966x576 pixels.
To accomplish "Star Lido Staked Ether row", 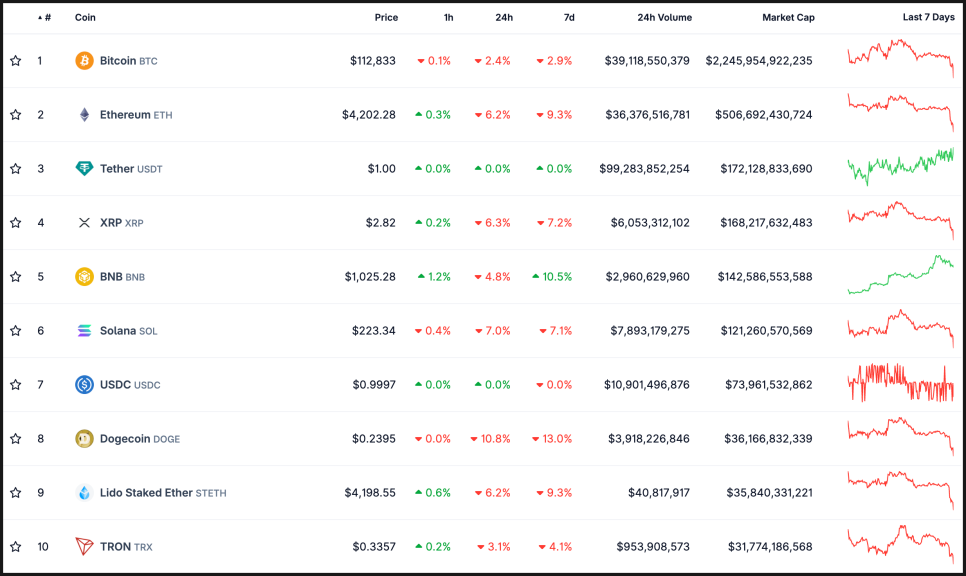I will [15, 493].
